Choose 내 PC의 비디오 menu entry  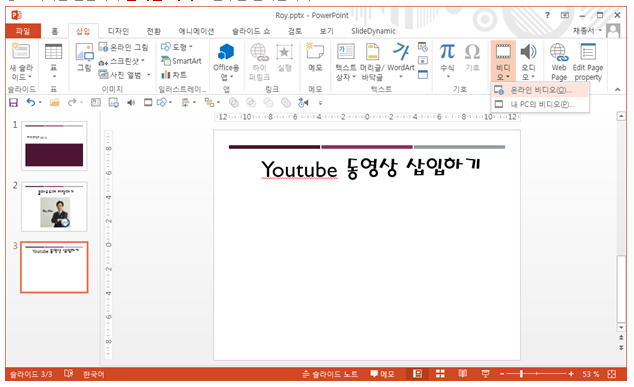pyautogui.click(x=540, y=104)
